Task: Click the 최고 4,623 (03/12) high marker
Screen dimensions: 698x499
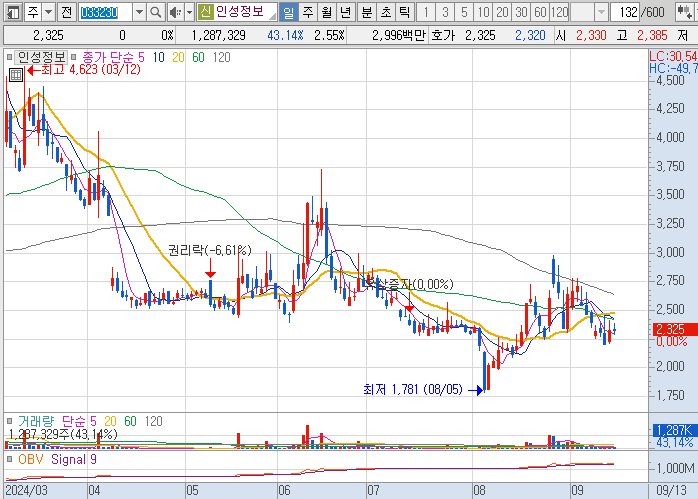Action: coord(84,69)
